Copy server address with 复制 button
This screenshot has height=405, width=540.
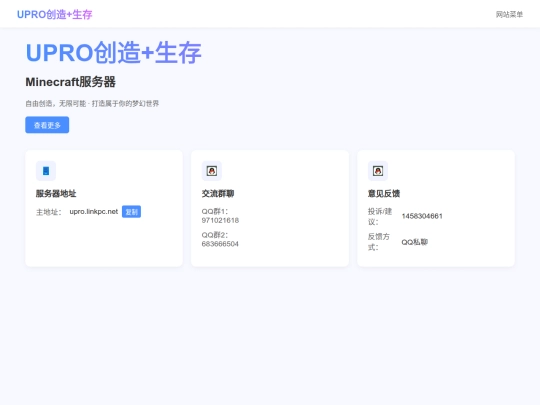[132, 212]
